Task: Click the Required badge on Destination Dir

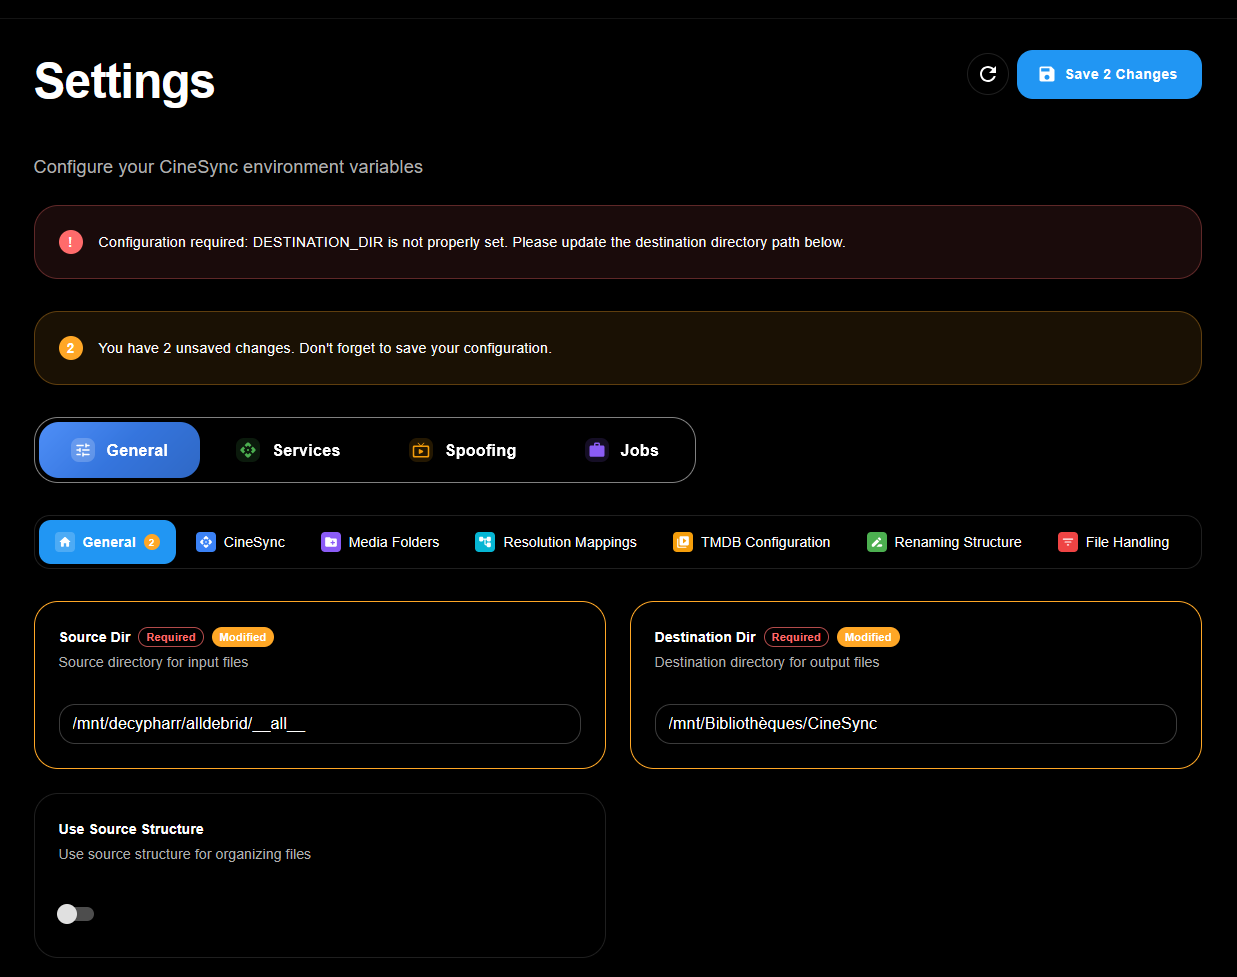Action: point(796,637)
